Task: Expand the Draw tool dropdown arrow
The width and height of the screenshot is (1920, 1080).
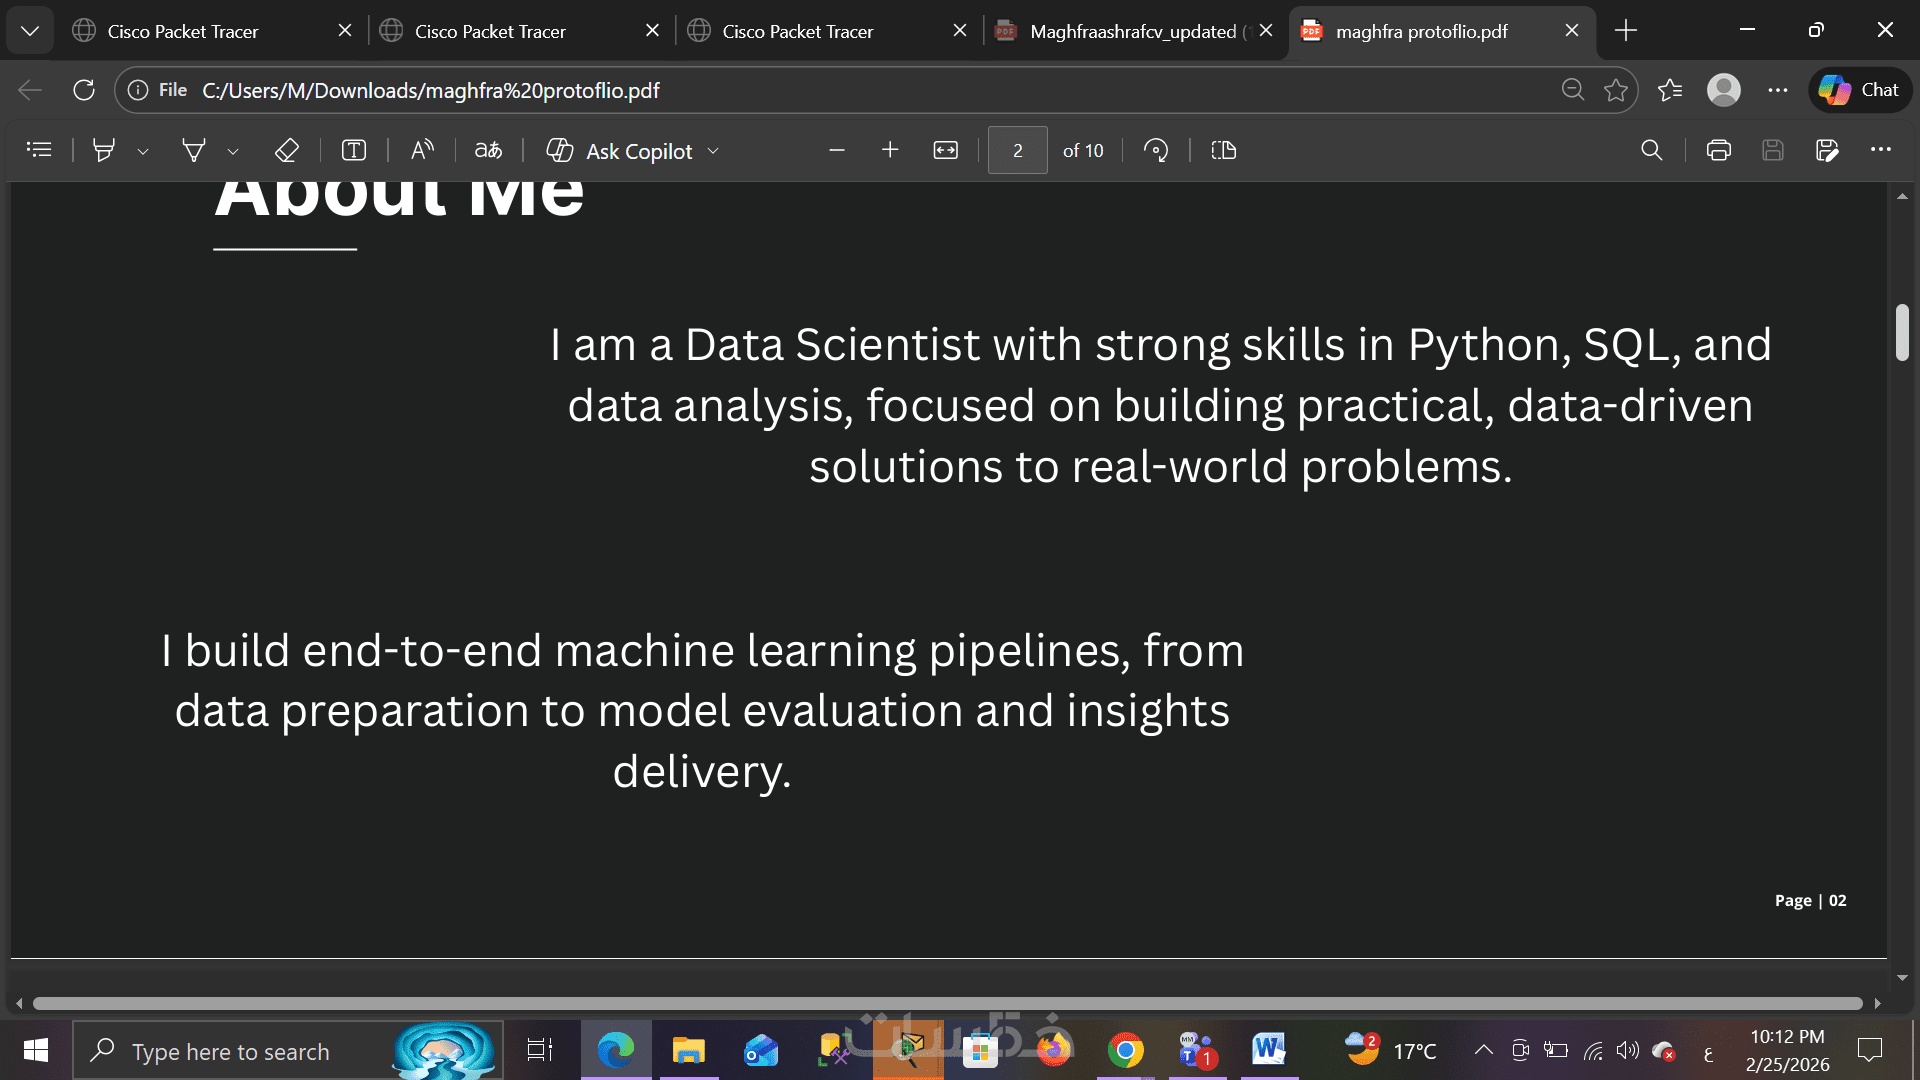Action: pos(233,151)
